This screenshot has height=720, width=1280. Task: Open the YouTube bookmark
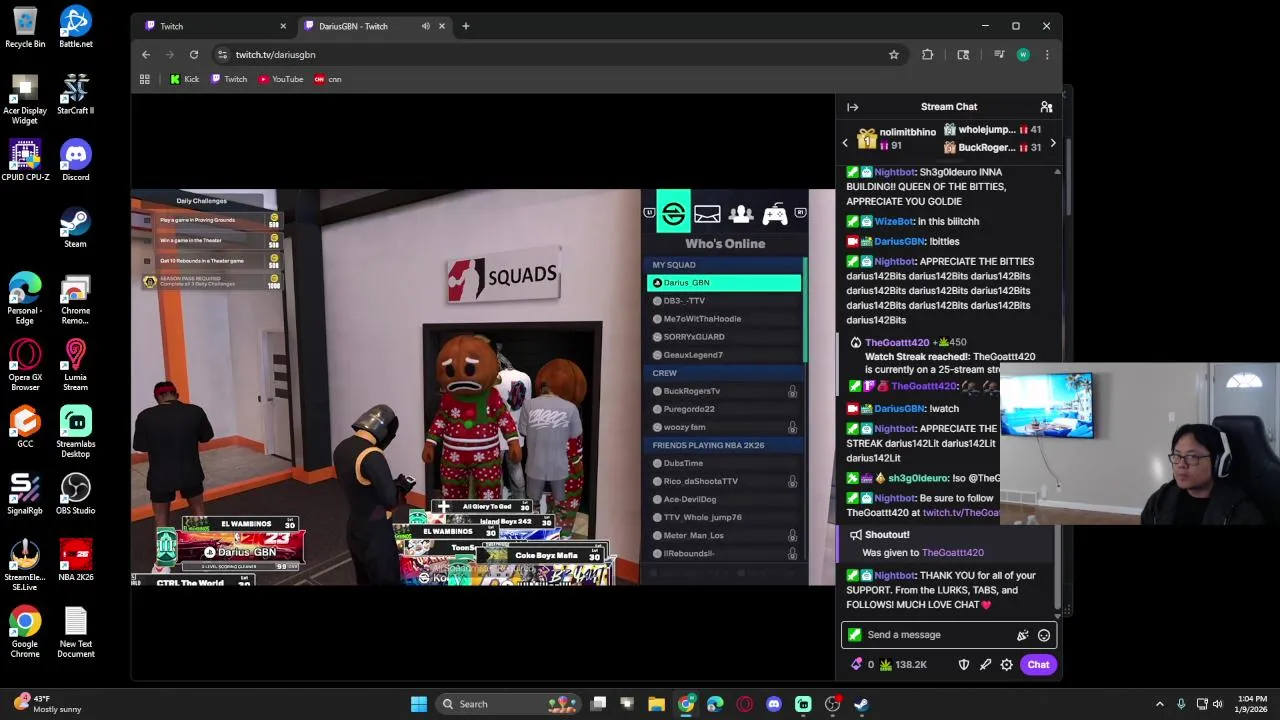(x=281, y=79)
